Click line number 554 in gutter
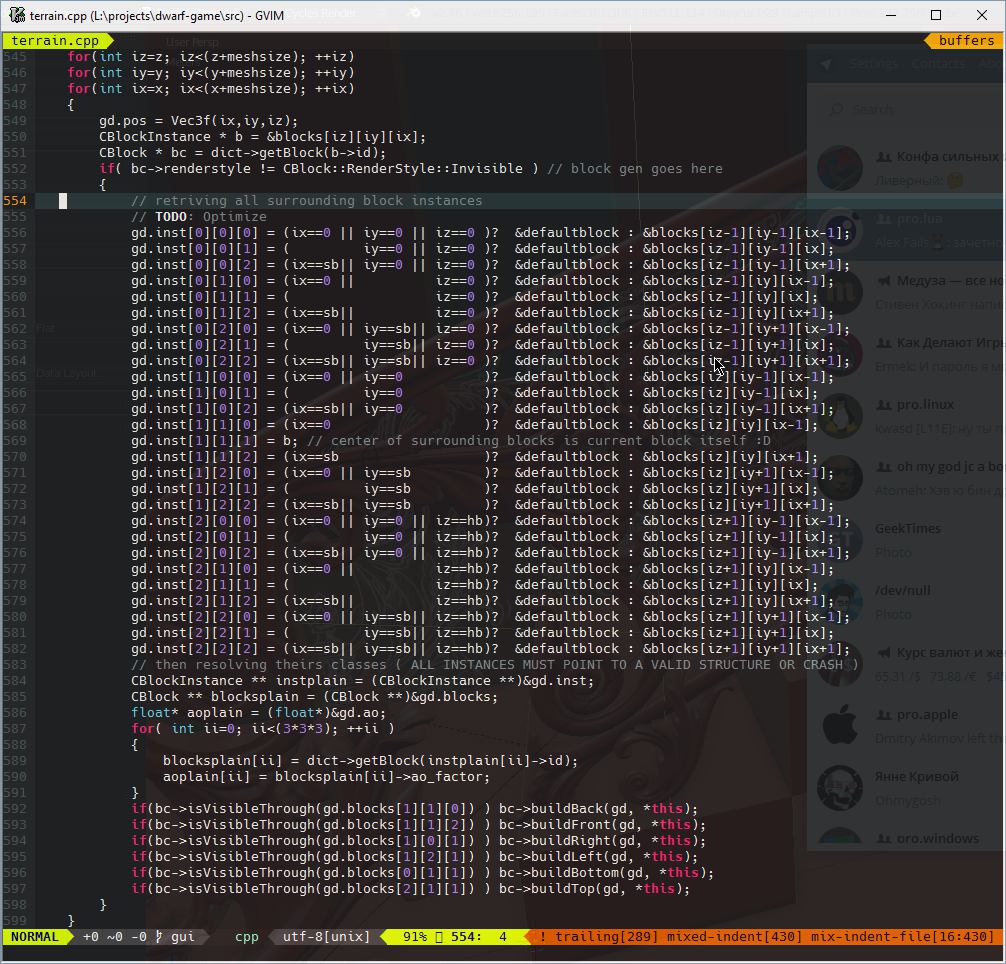The width and height of the screenshot is (1006, 964). click(x=15, y=201)
